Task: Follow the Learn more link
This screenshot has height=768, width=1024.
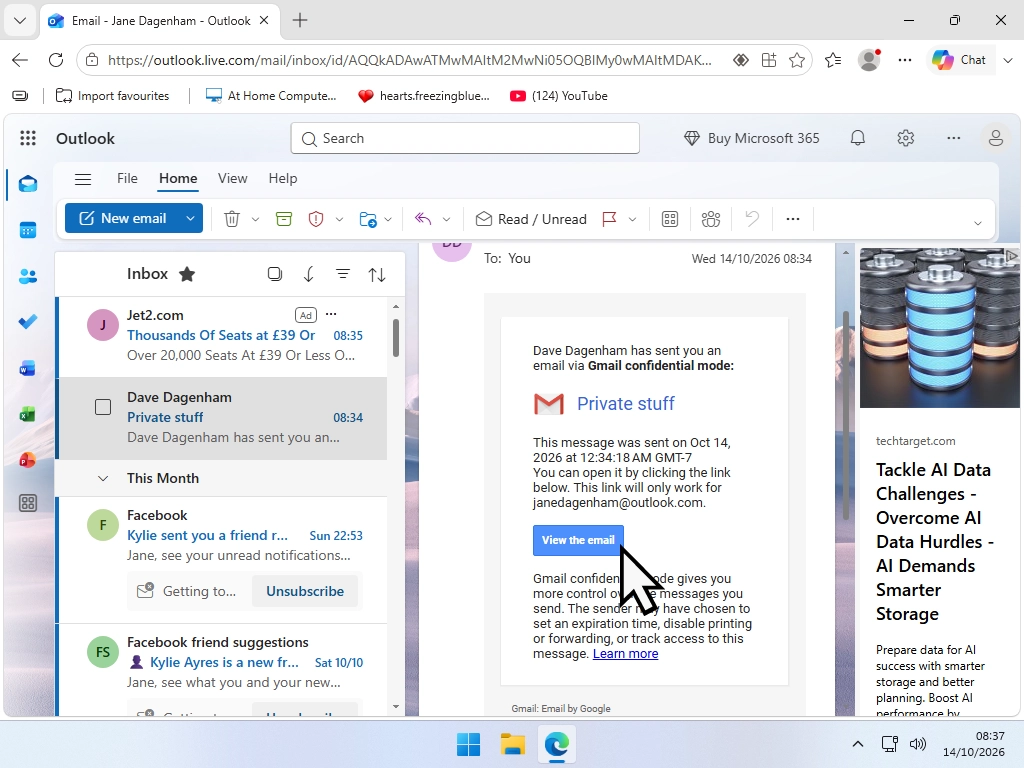Action: tap(625, 654)
